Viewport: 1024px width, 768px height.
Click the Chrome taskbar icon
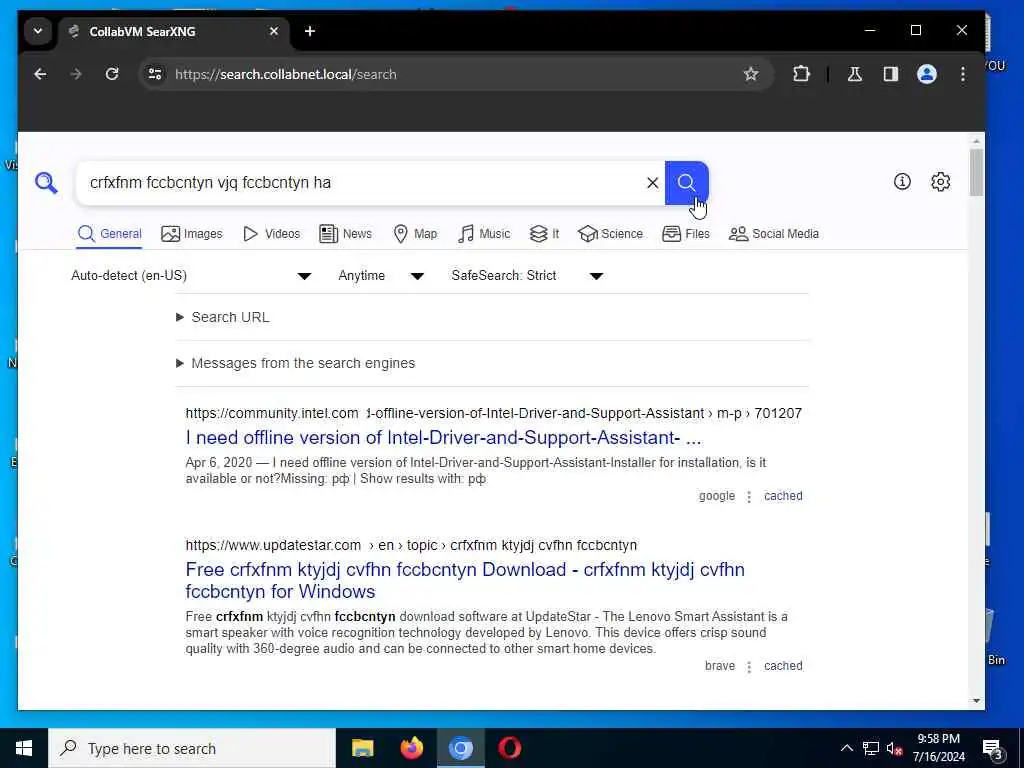tap(460, 748)
